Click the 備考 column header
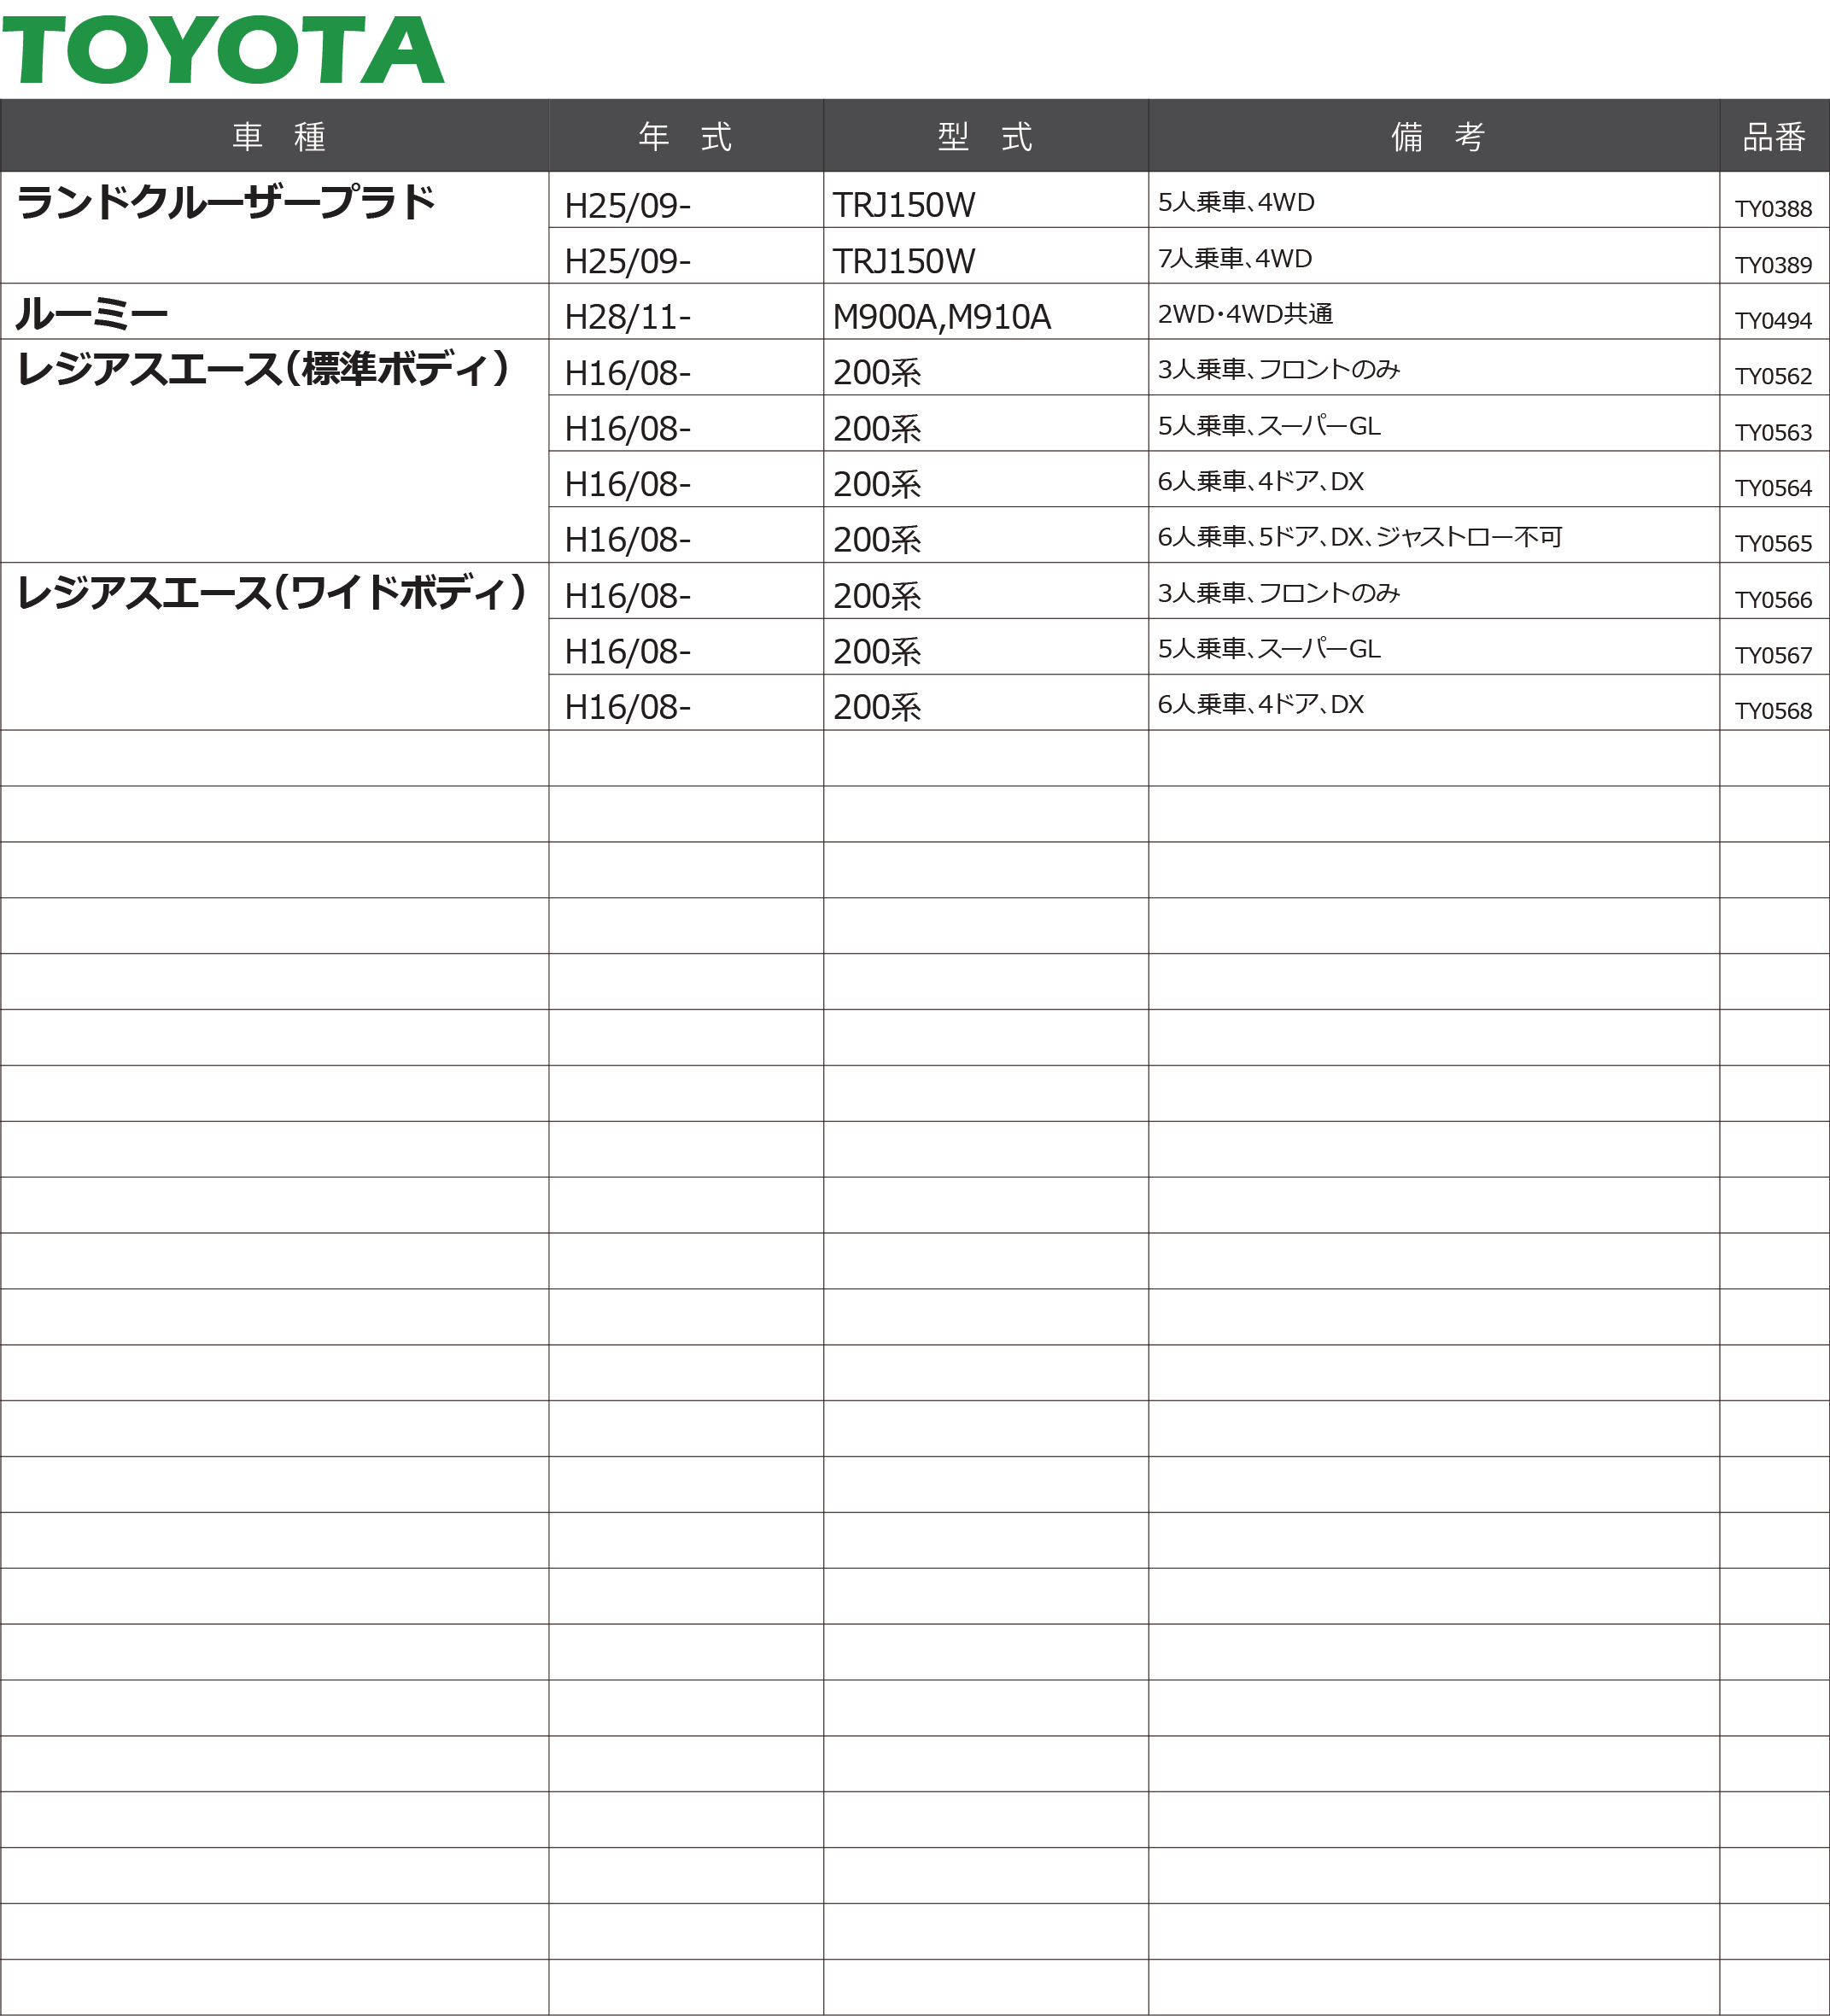Image resolution: width=1830 pixels, height=2016 pixels. tap(1437, 136)
